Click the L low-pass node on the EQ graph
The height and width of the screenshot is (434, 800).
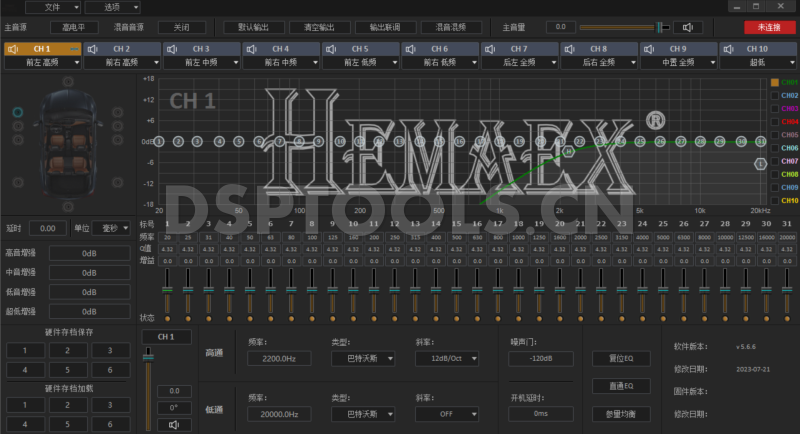(x=760, y=163)
